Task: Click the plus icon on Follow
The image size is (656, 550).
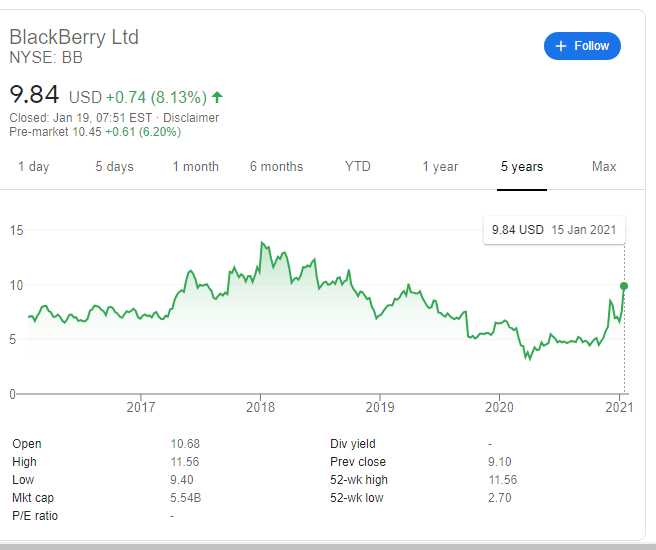Action: tap(561, 46)
